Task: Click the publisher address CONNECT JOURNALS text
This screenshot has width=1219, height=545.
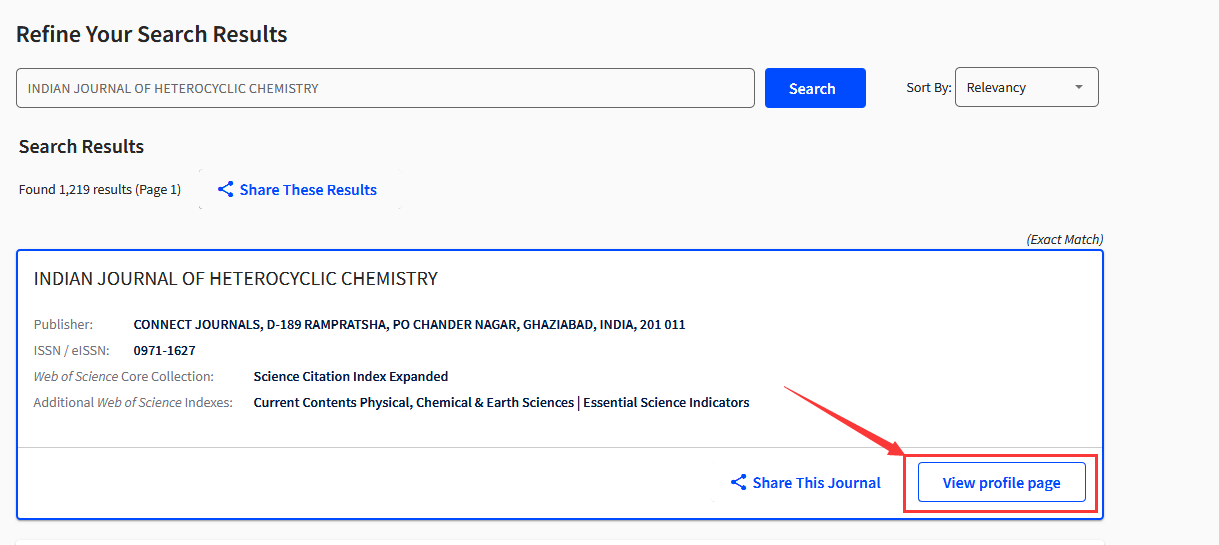Action: coord(409,325)
